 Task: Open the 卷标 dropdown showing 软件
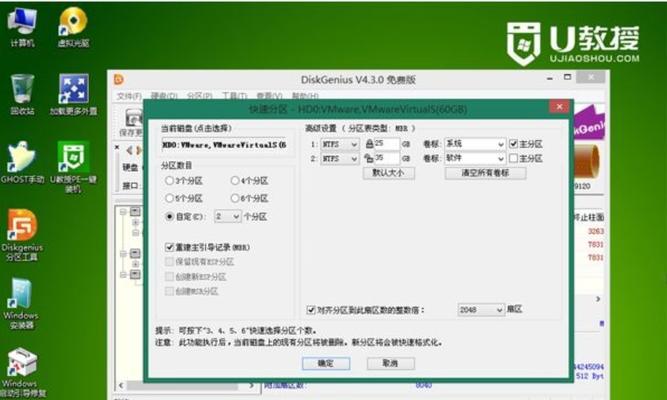475,158
